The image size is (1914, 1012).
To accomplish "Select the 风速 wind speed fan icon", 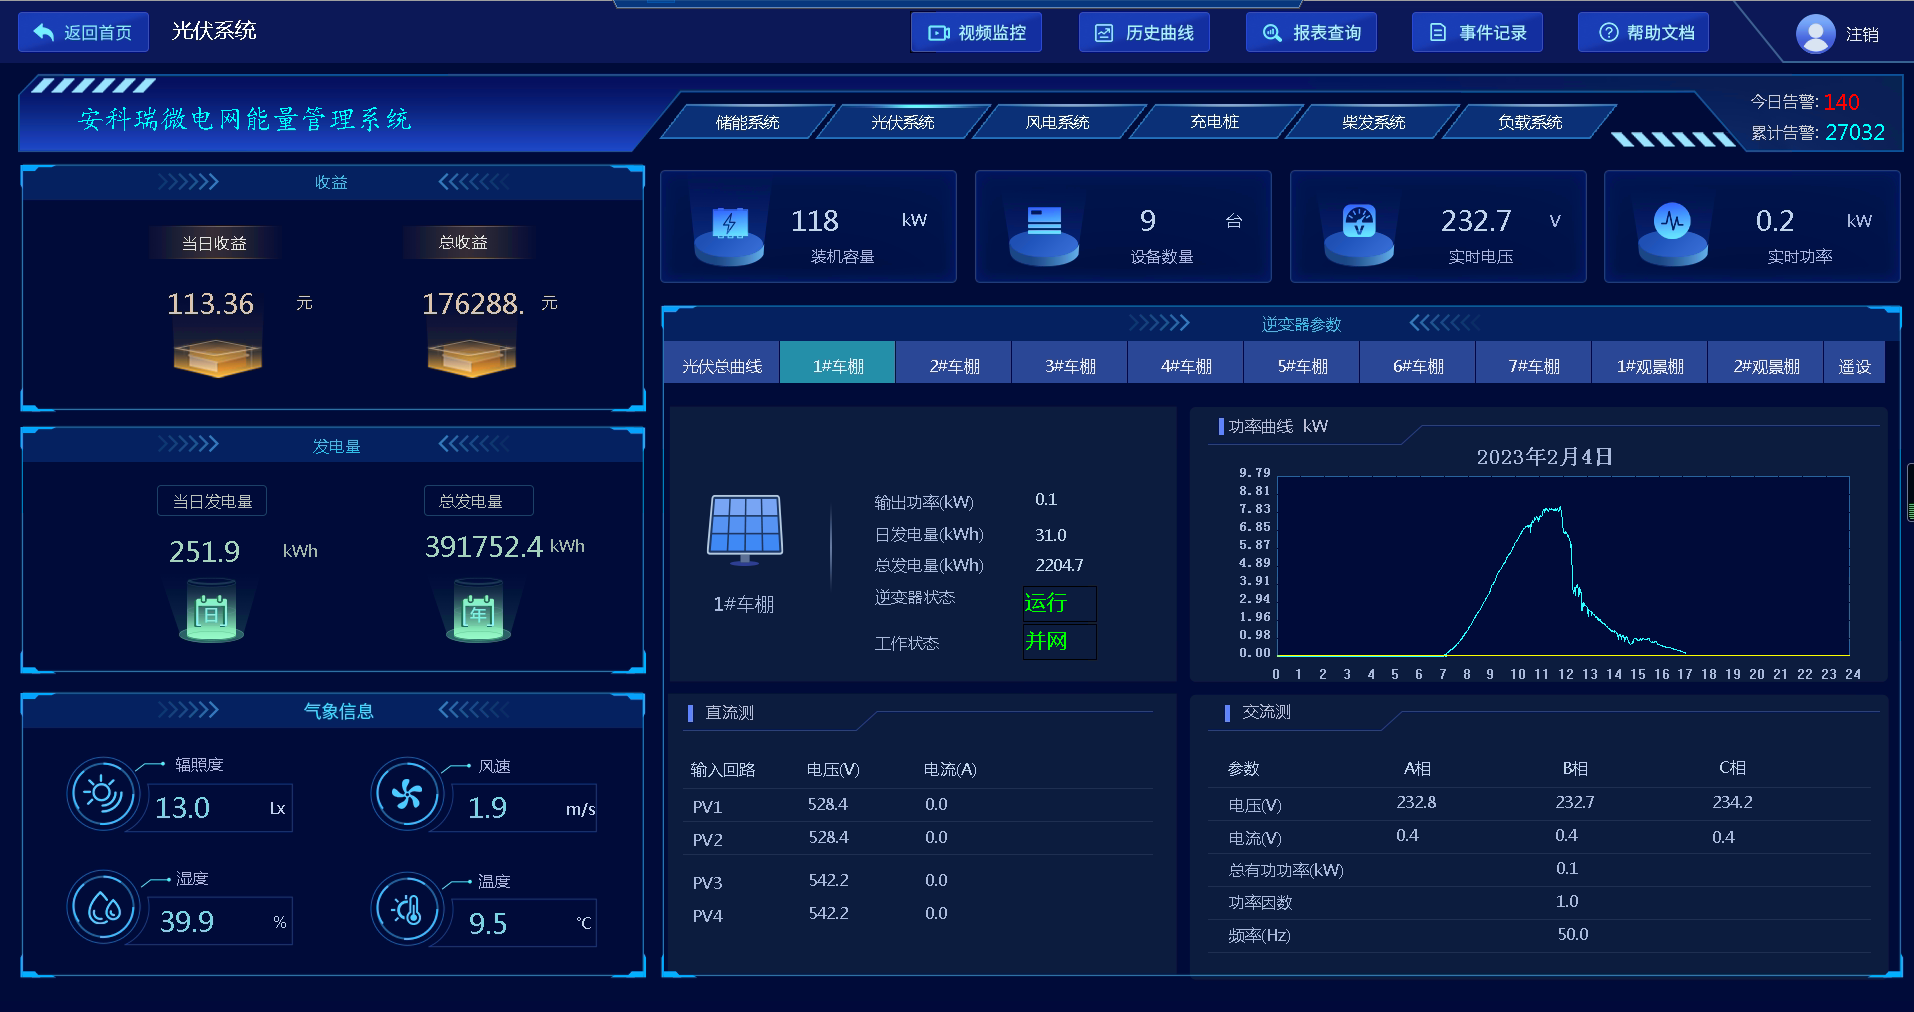I will pyautogui.click(x=407, y=794).
